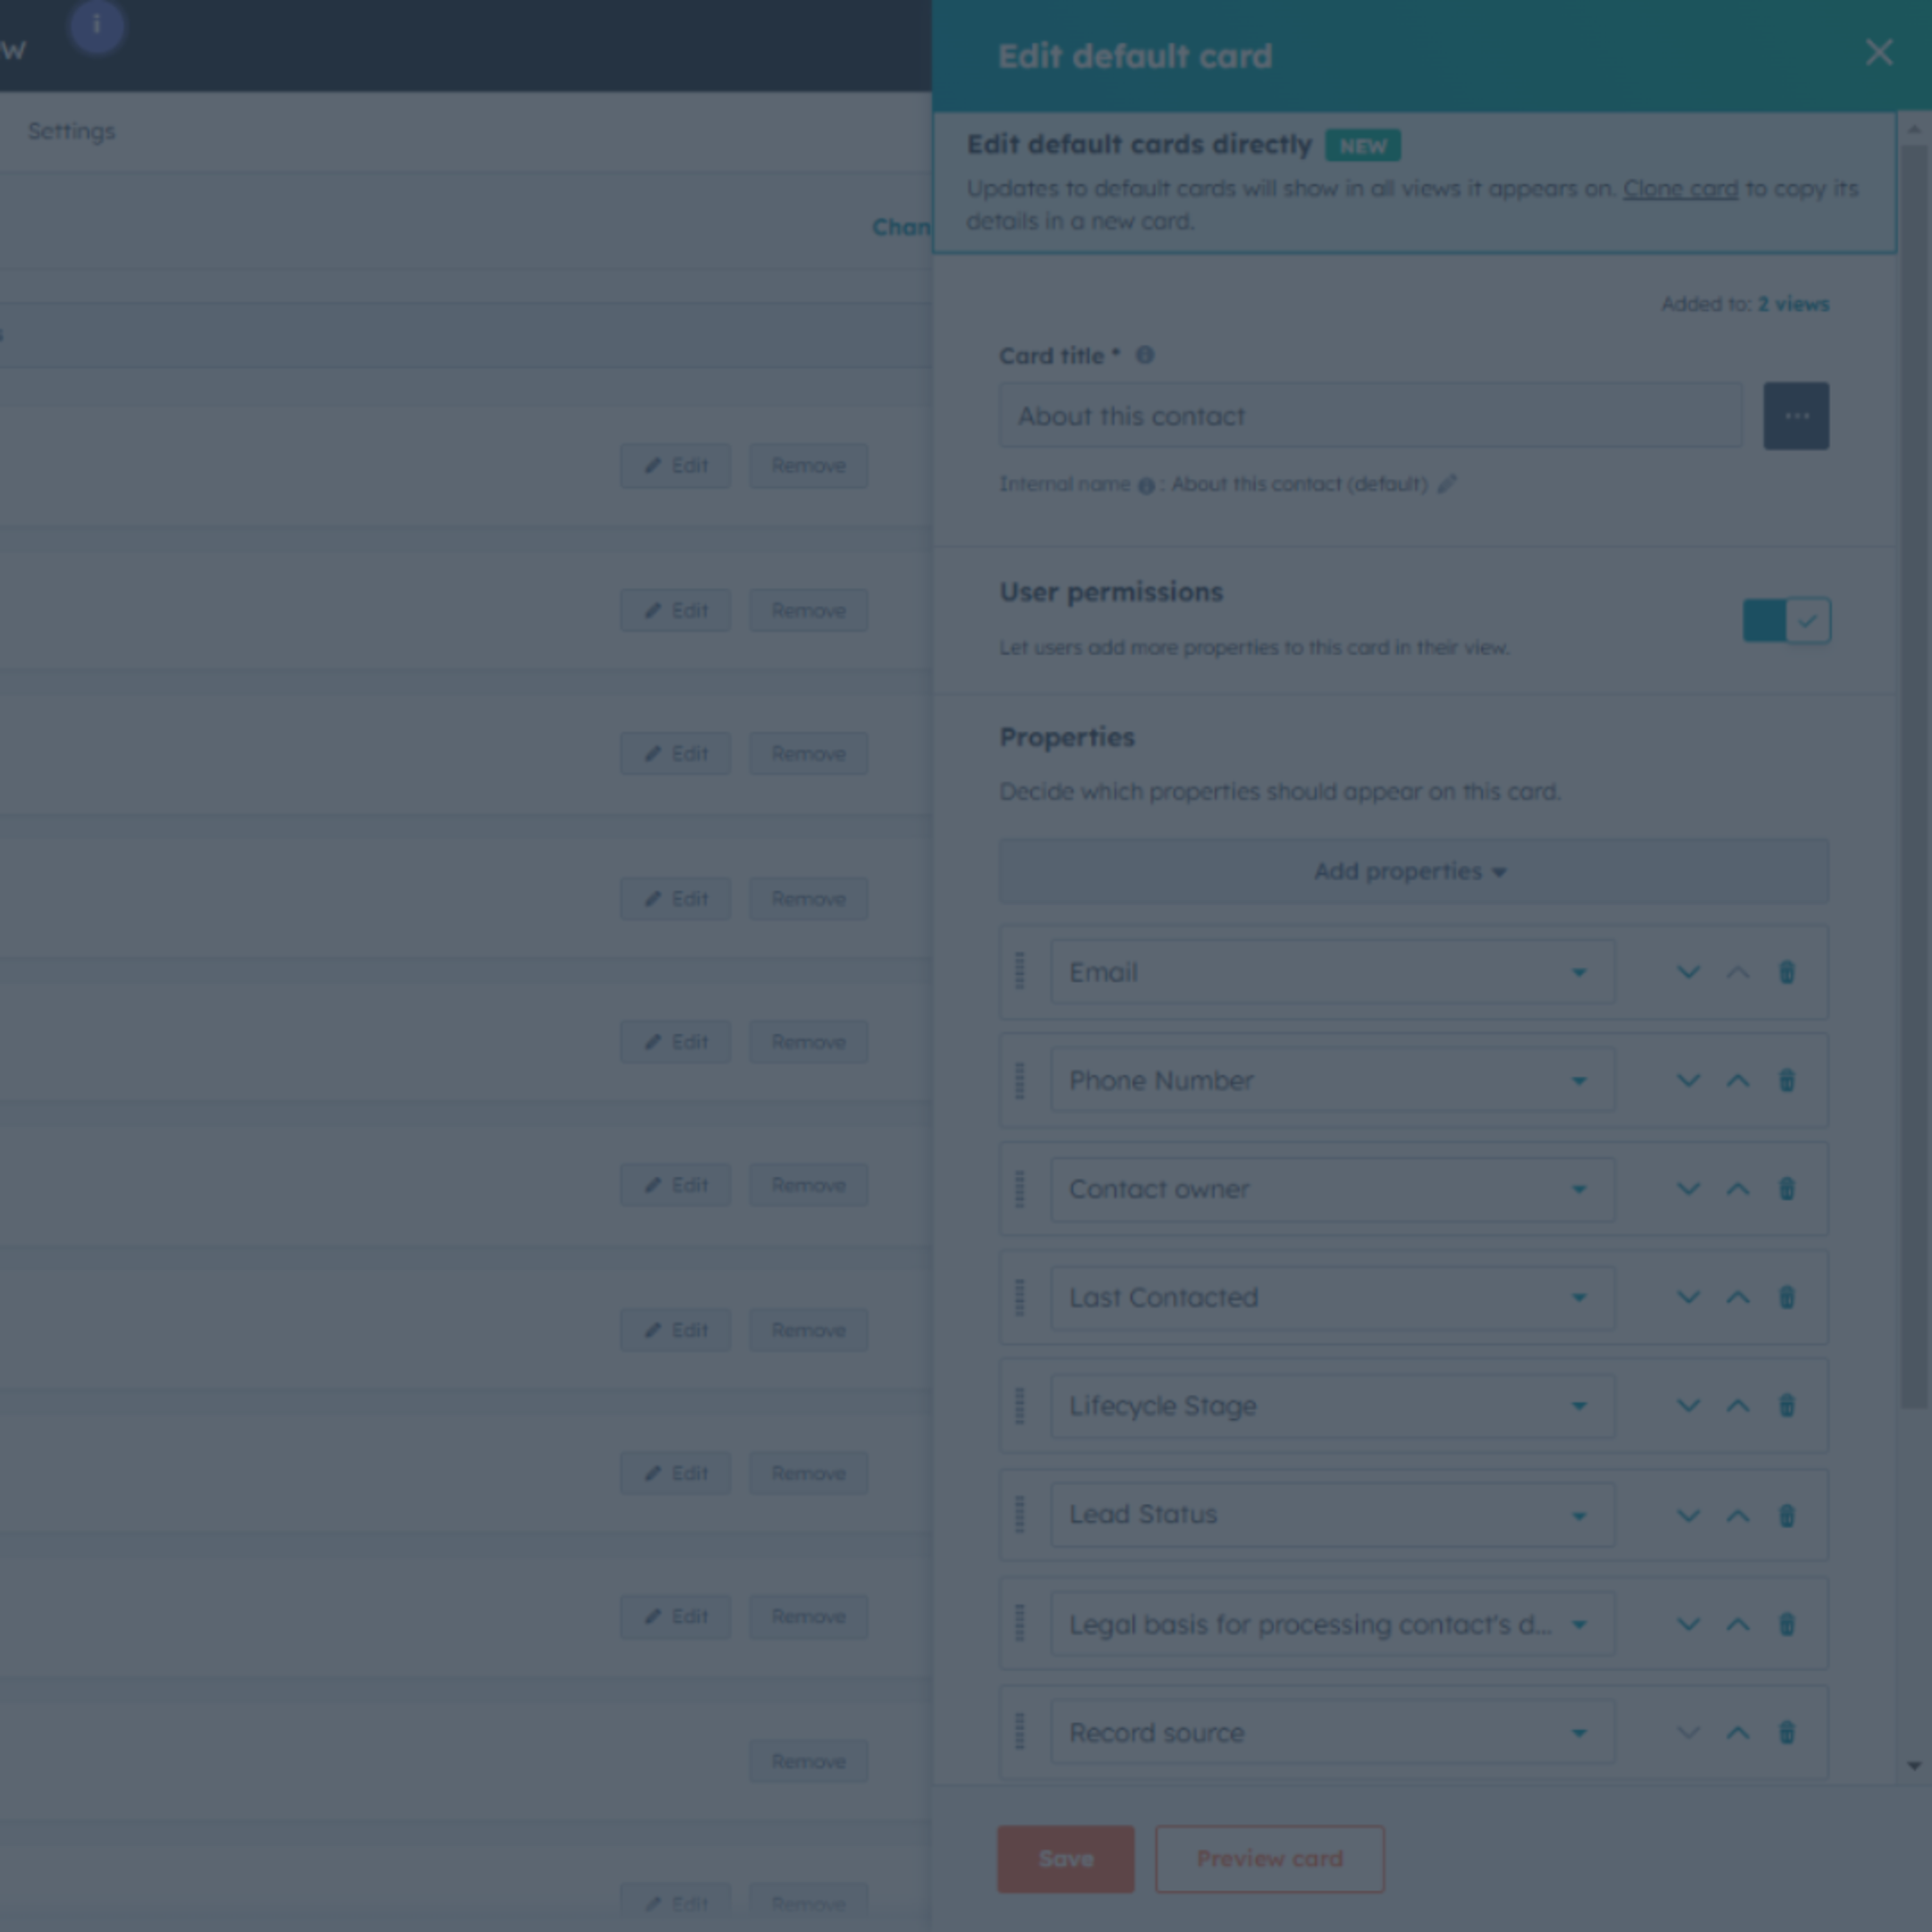Open the more options (...) beside card title field

1797,415
